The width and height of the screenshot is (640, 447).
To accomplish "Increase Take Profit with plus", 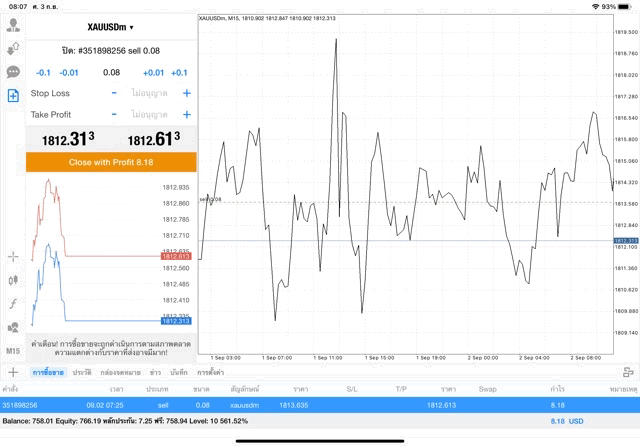I will click(x=187, y=114).
